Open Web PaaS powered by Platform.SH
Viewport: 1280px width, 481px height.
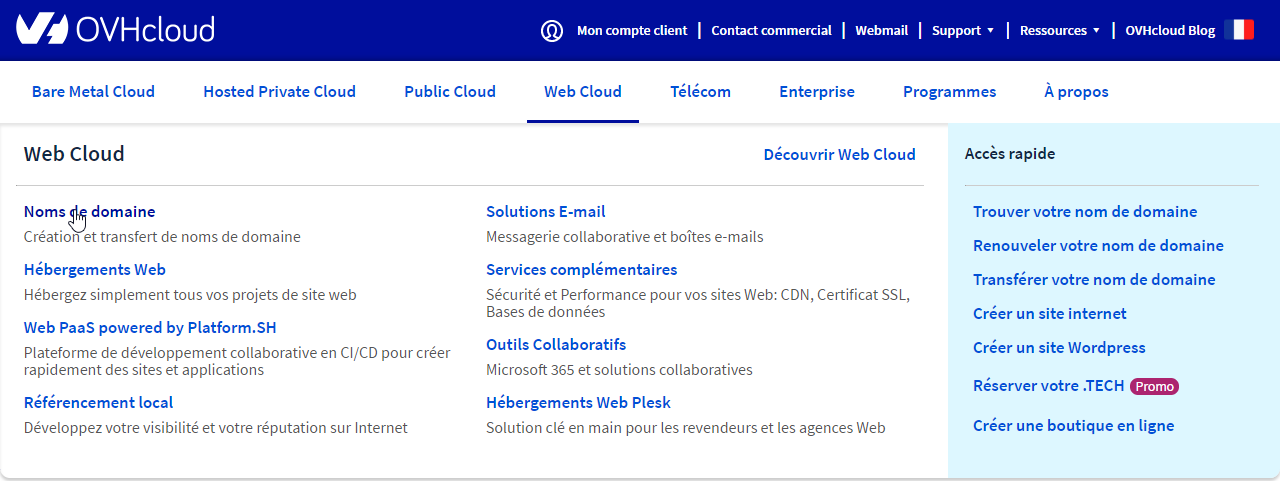coord(150,328)
